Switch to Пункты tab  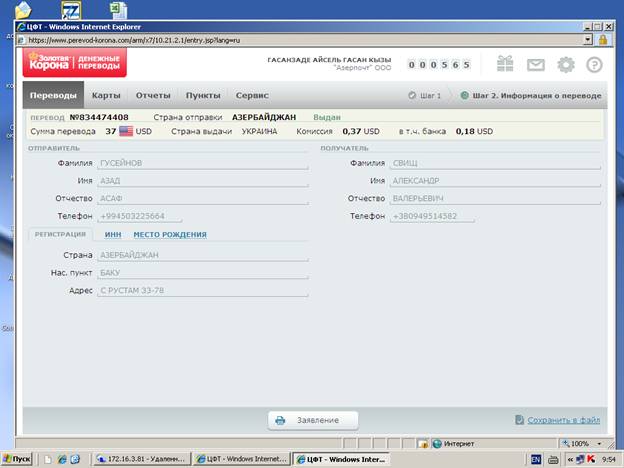(203, 95)
